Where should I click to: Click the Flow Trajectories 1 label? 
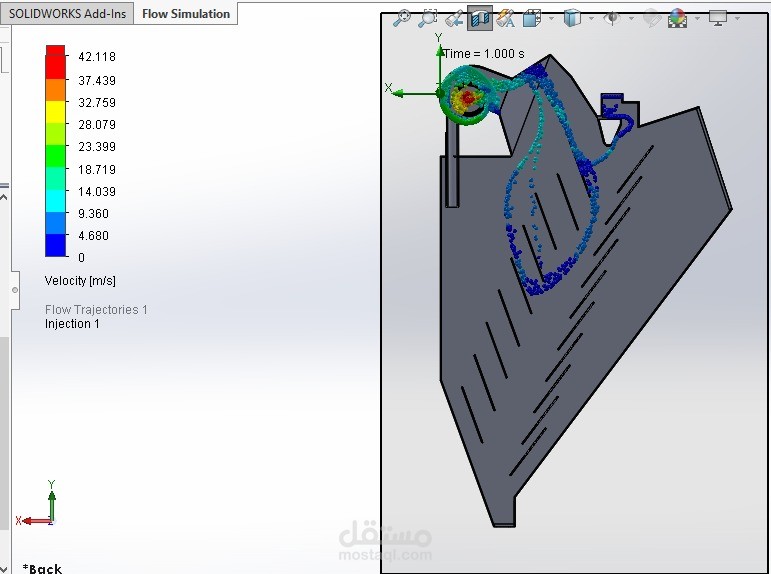point(96,310)
